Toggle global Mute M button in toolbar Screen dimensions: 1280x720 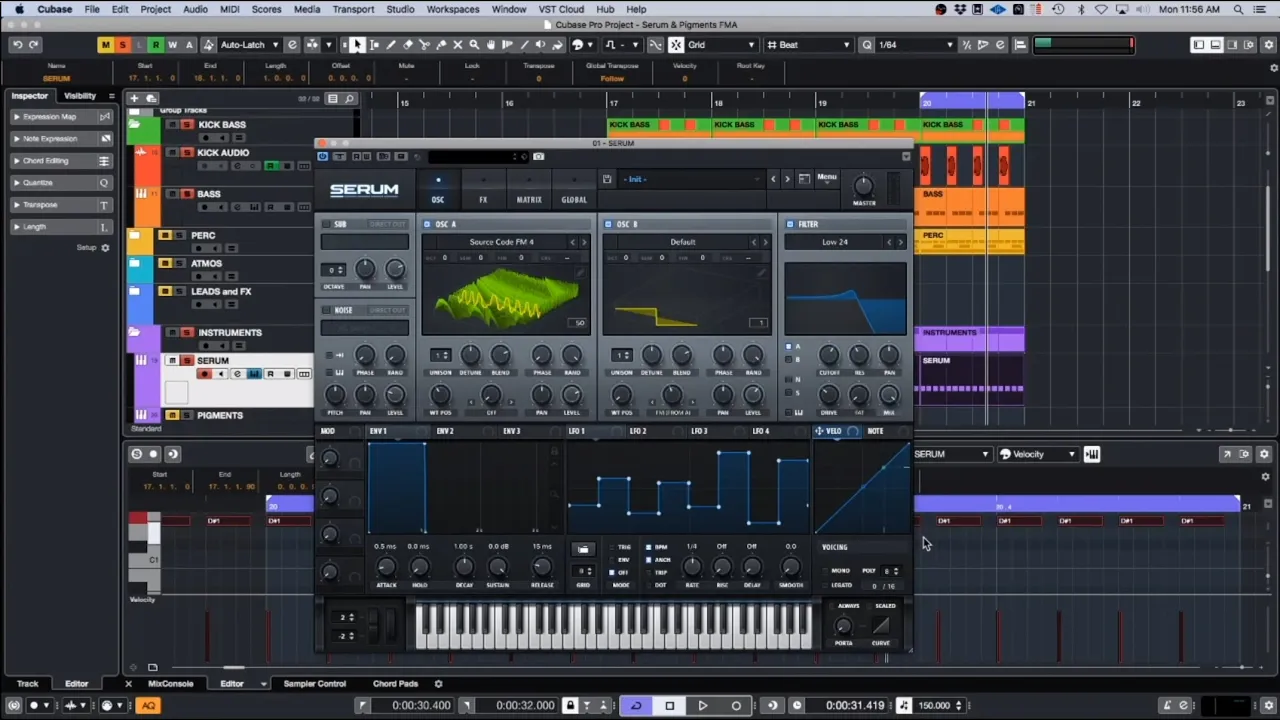(105, 45)
